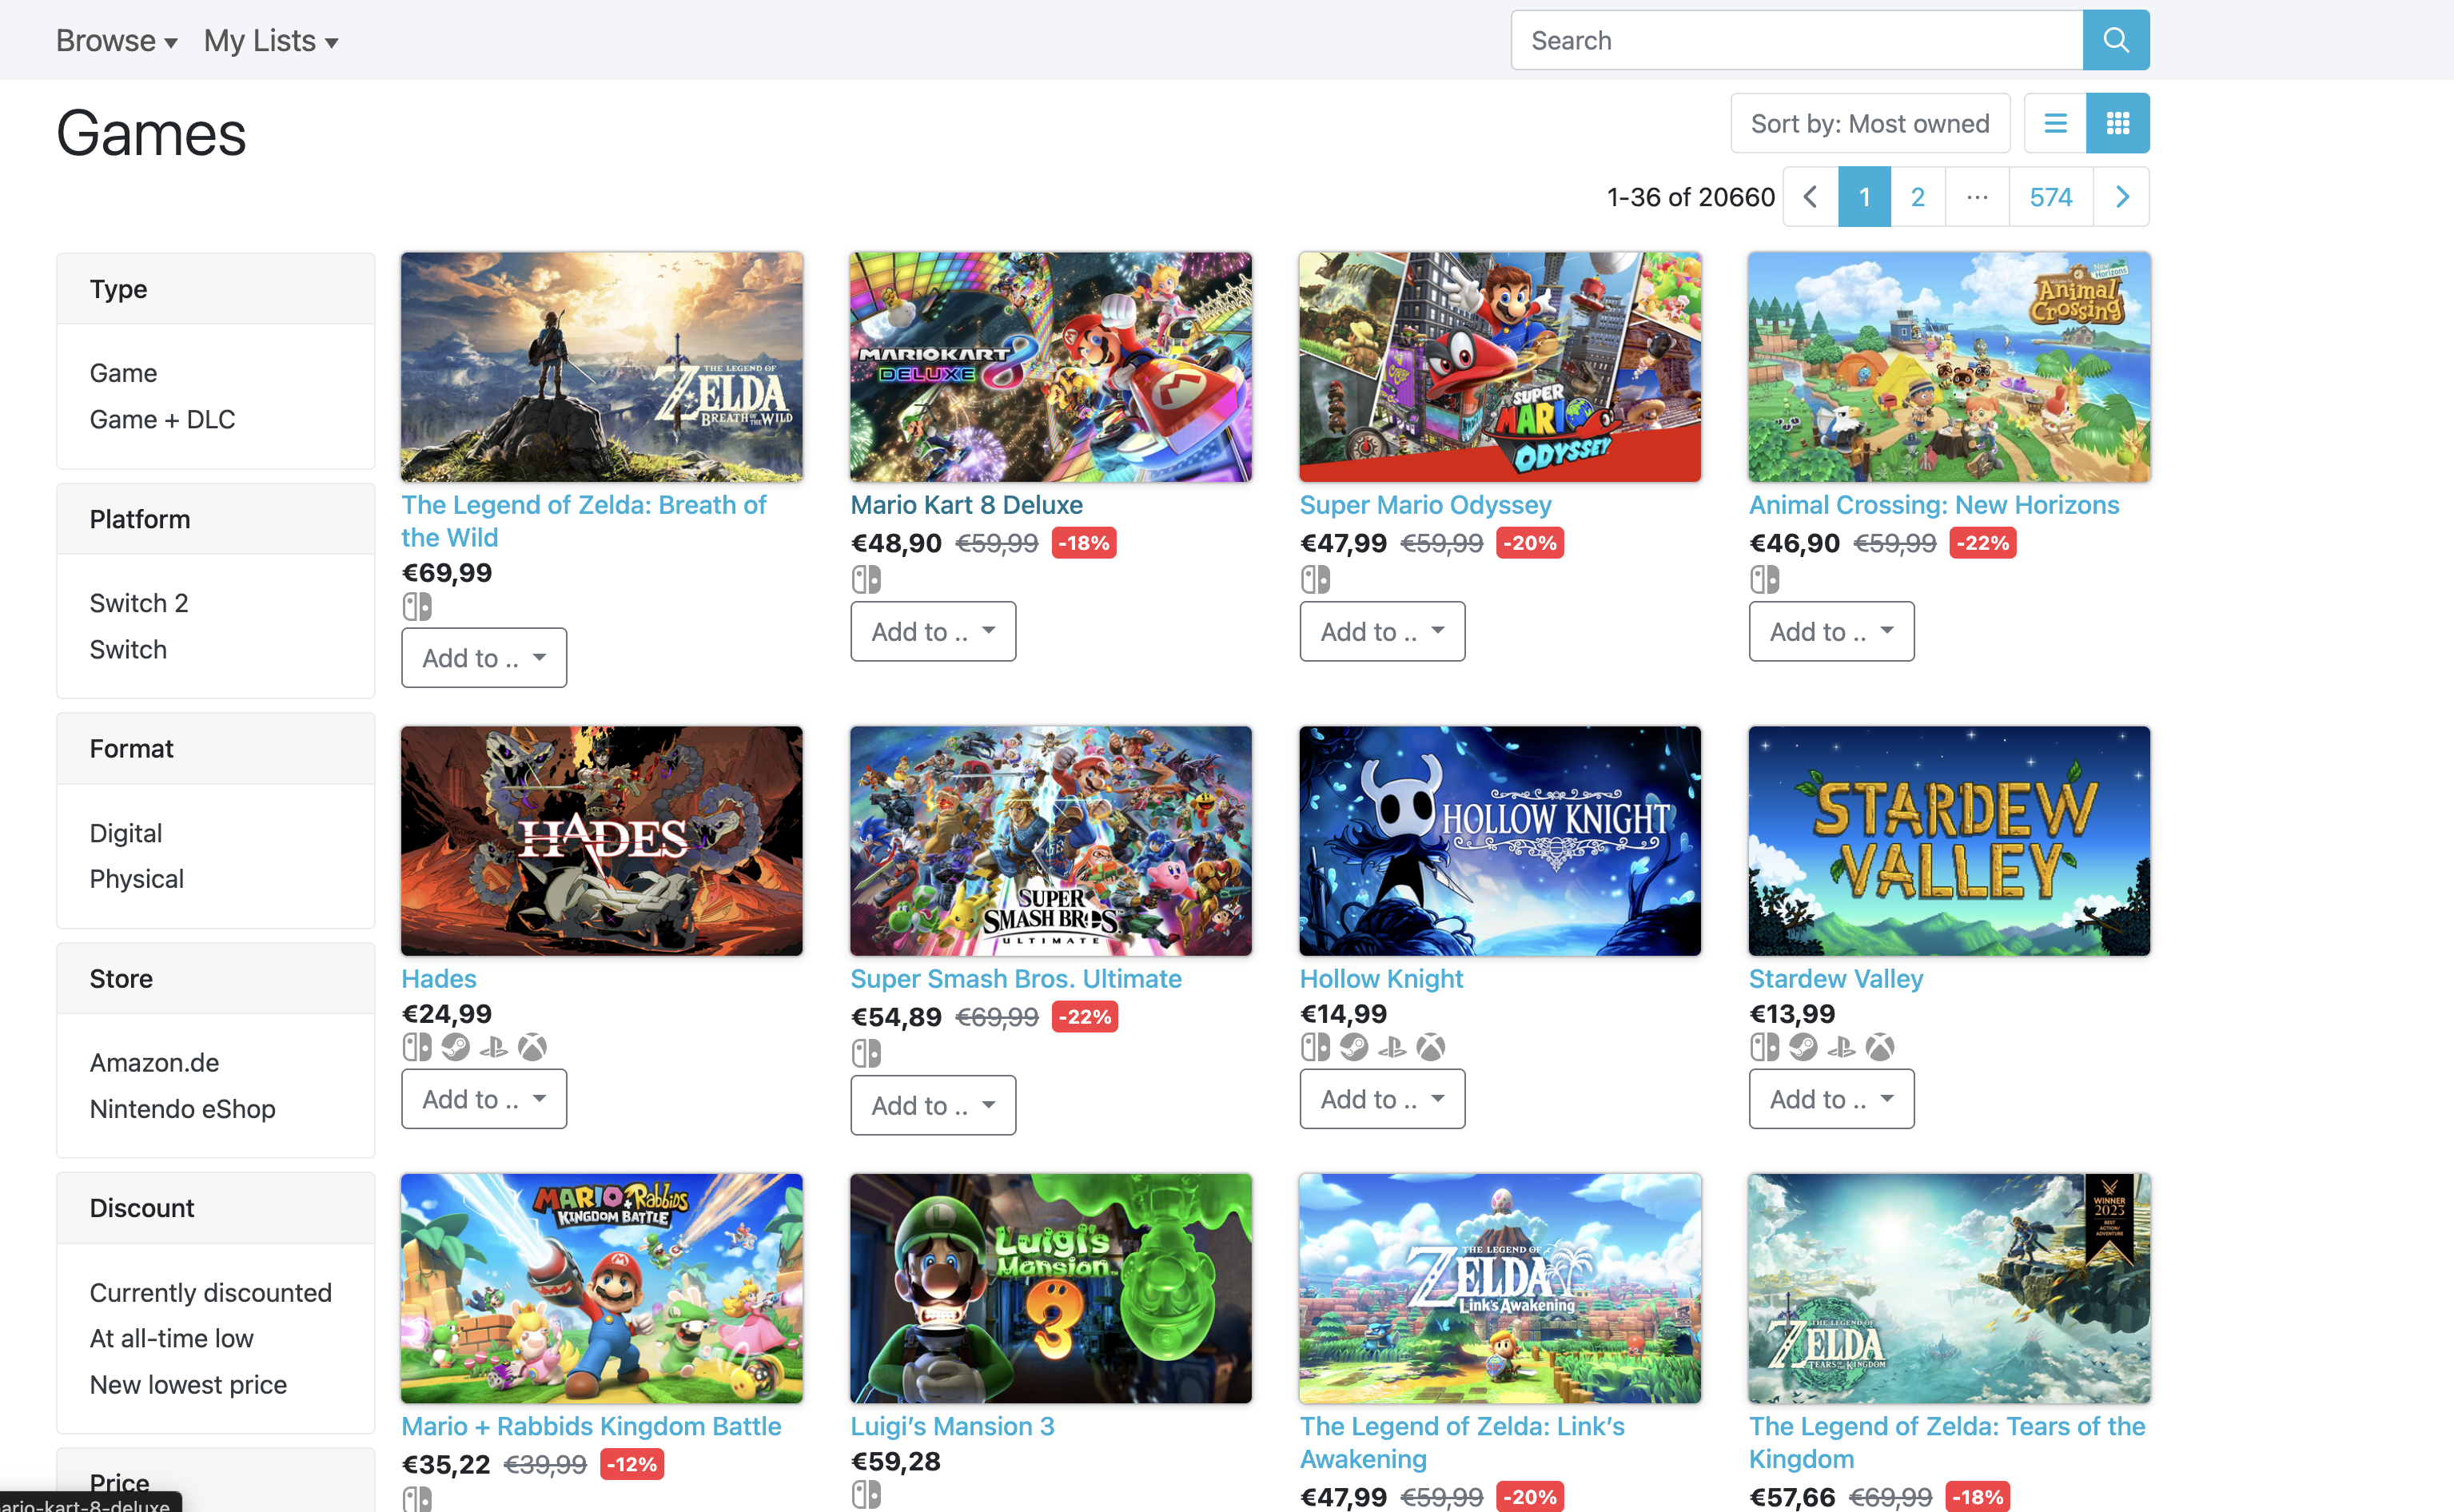Show currently discounted games
The image size is (2454, 1512).
(210, 1292)
